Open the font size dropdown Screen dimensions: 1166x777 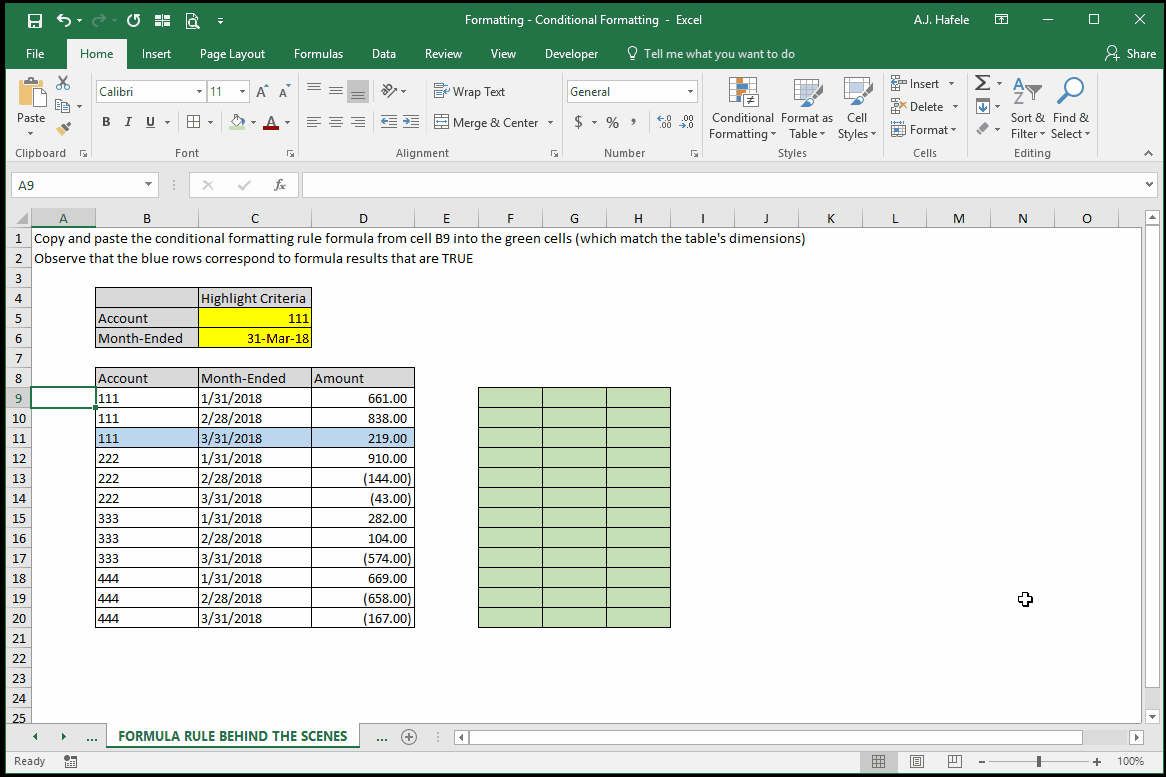tap(242, 91)
